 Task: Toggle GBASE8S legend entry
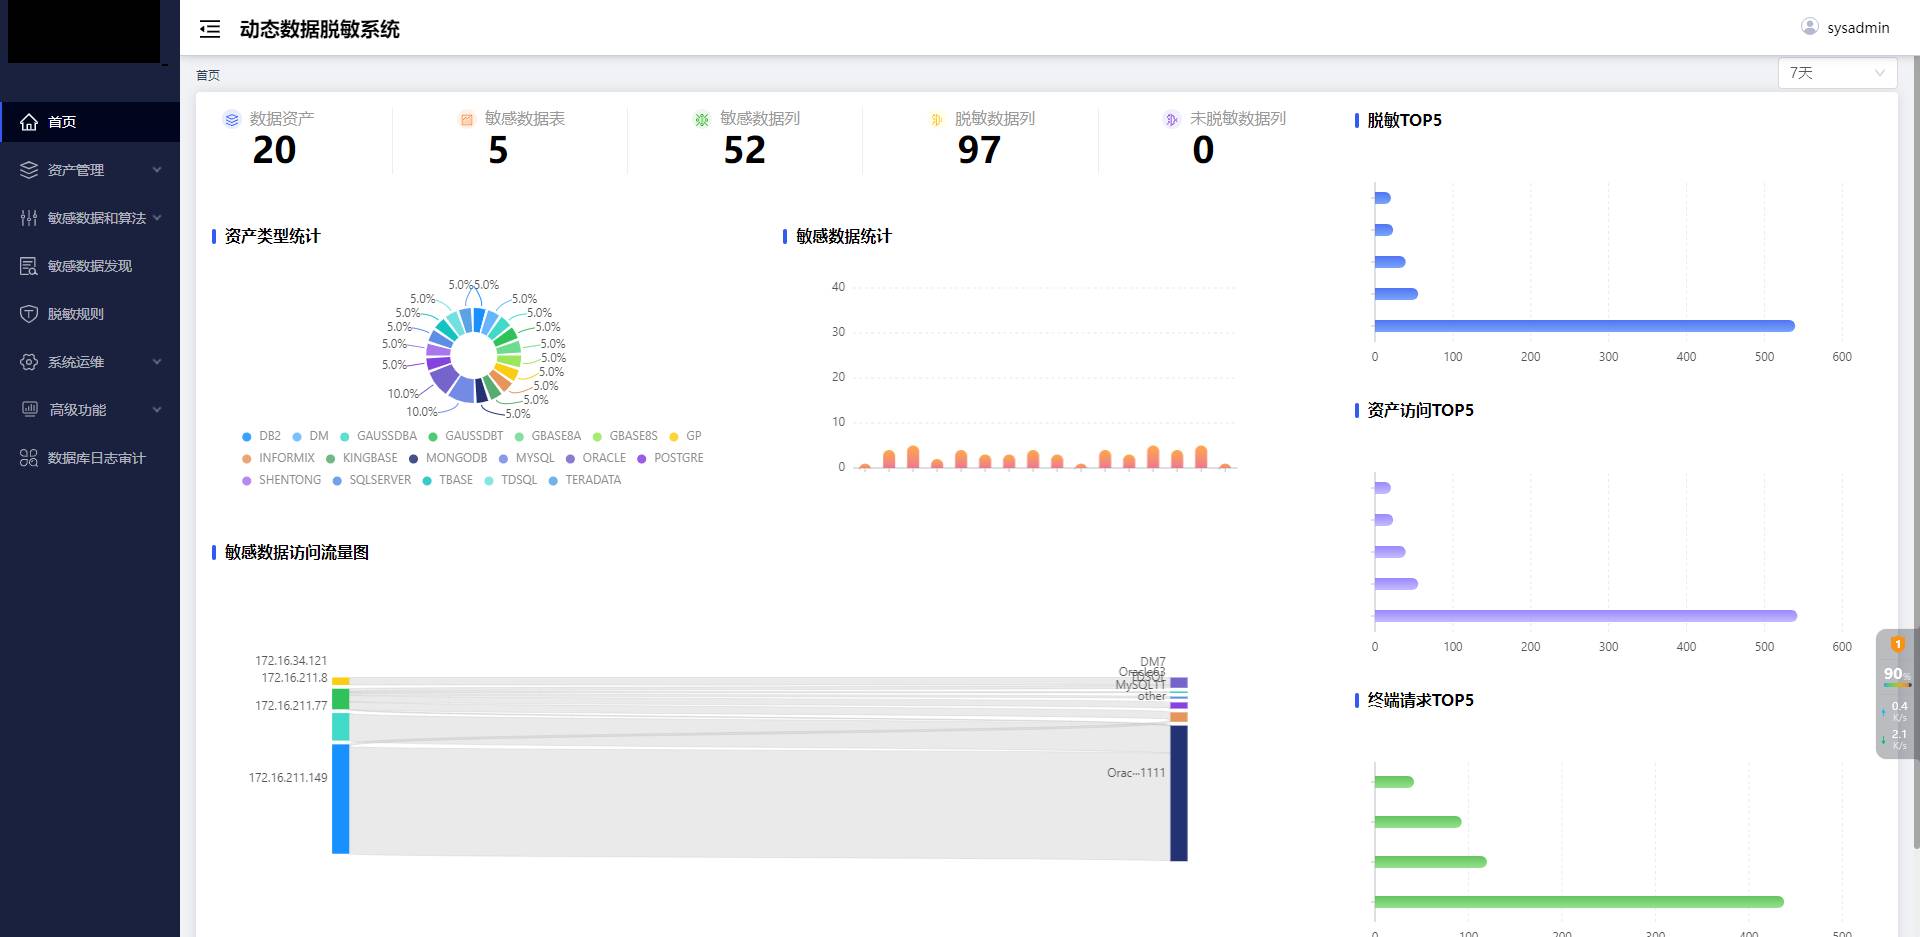tap(625, 436)
